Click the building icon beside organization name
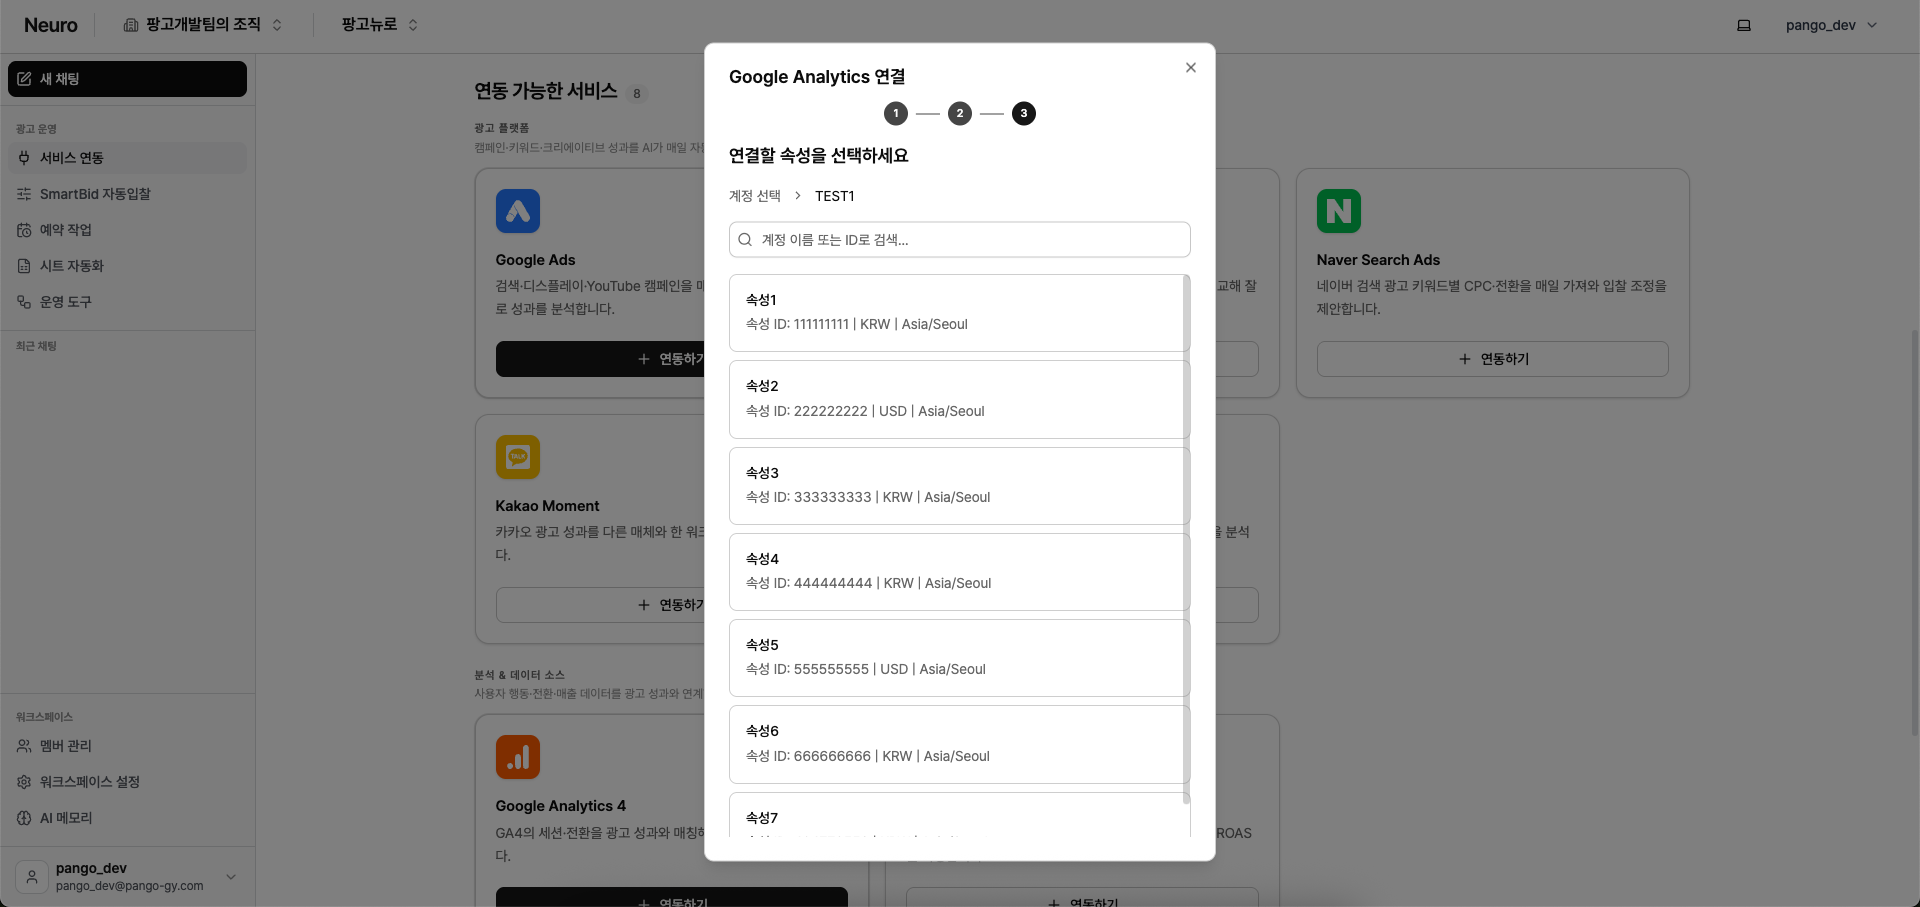The width and height of the screenshot is (1920, 907). point(131,25)
